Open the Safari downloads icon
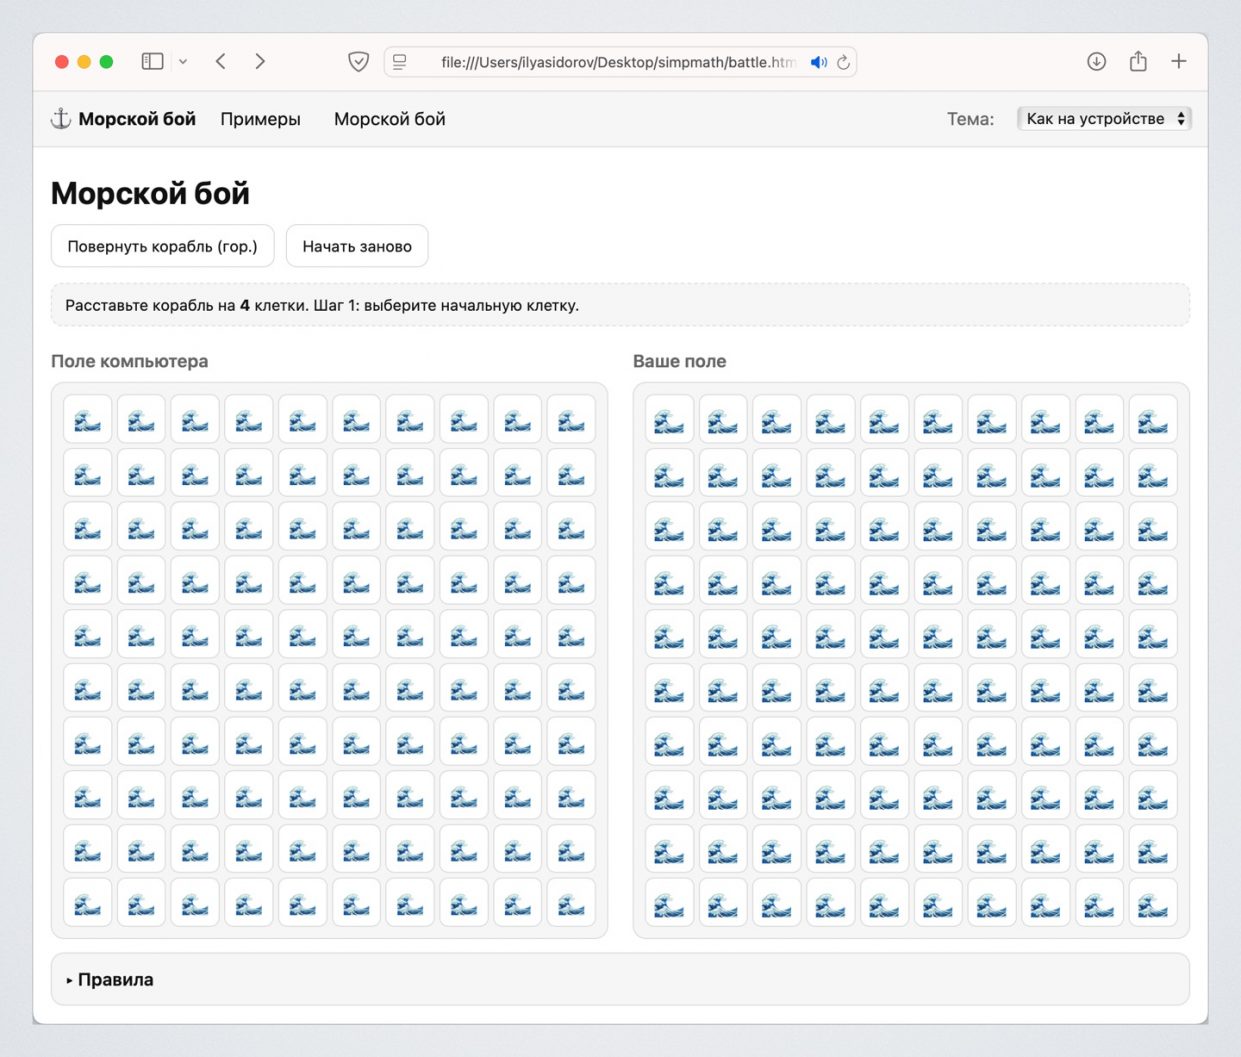 pyautogui.click(x=1096, y=62)
